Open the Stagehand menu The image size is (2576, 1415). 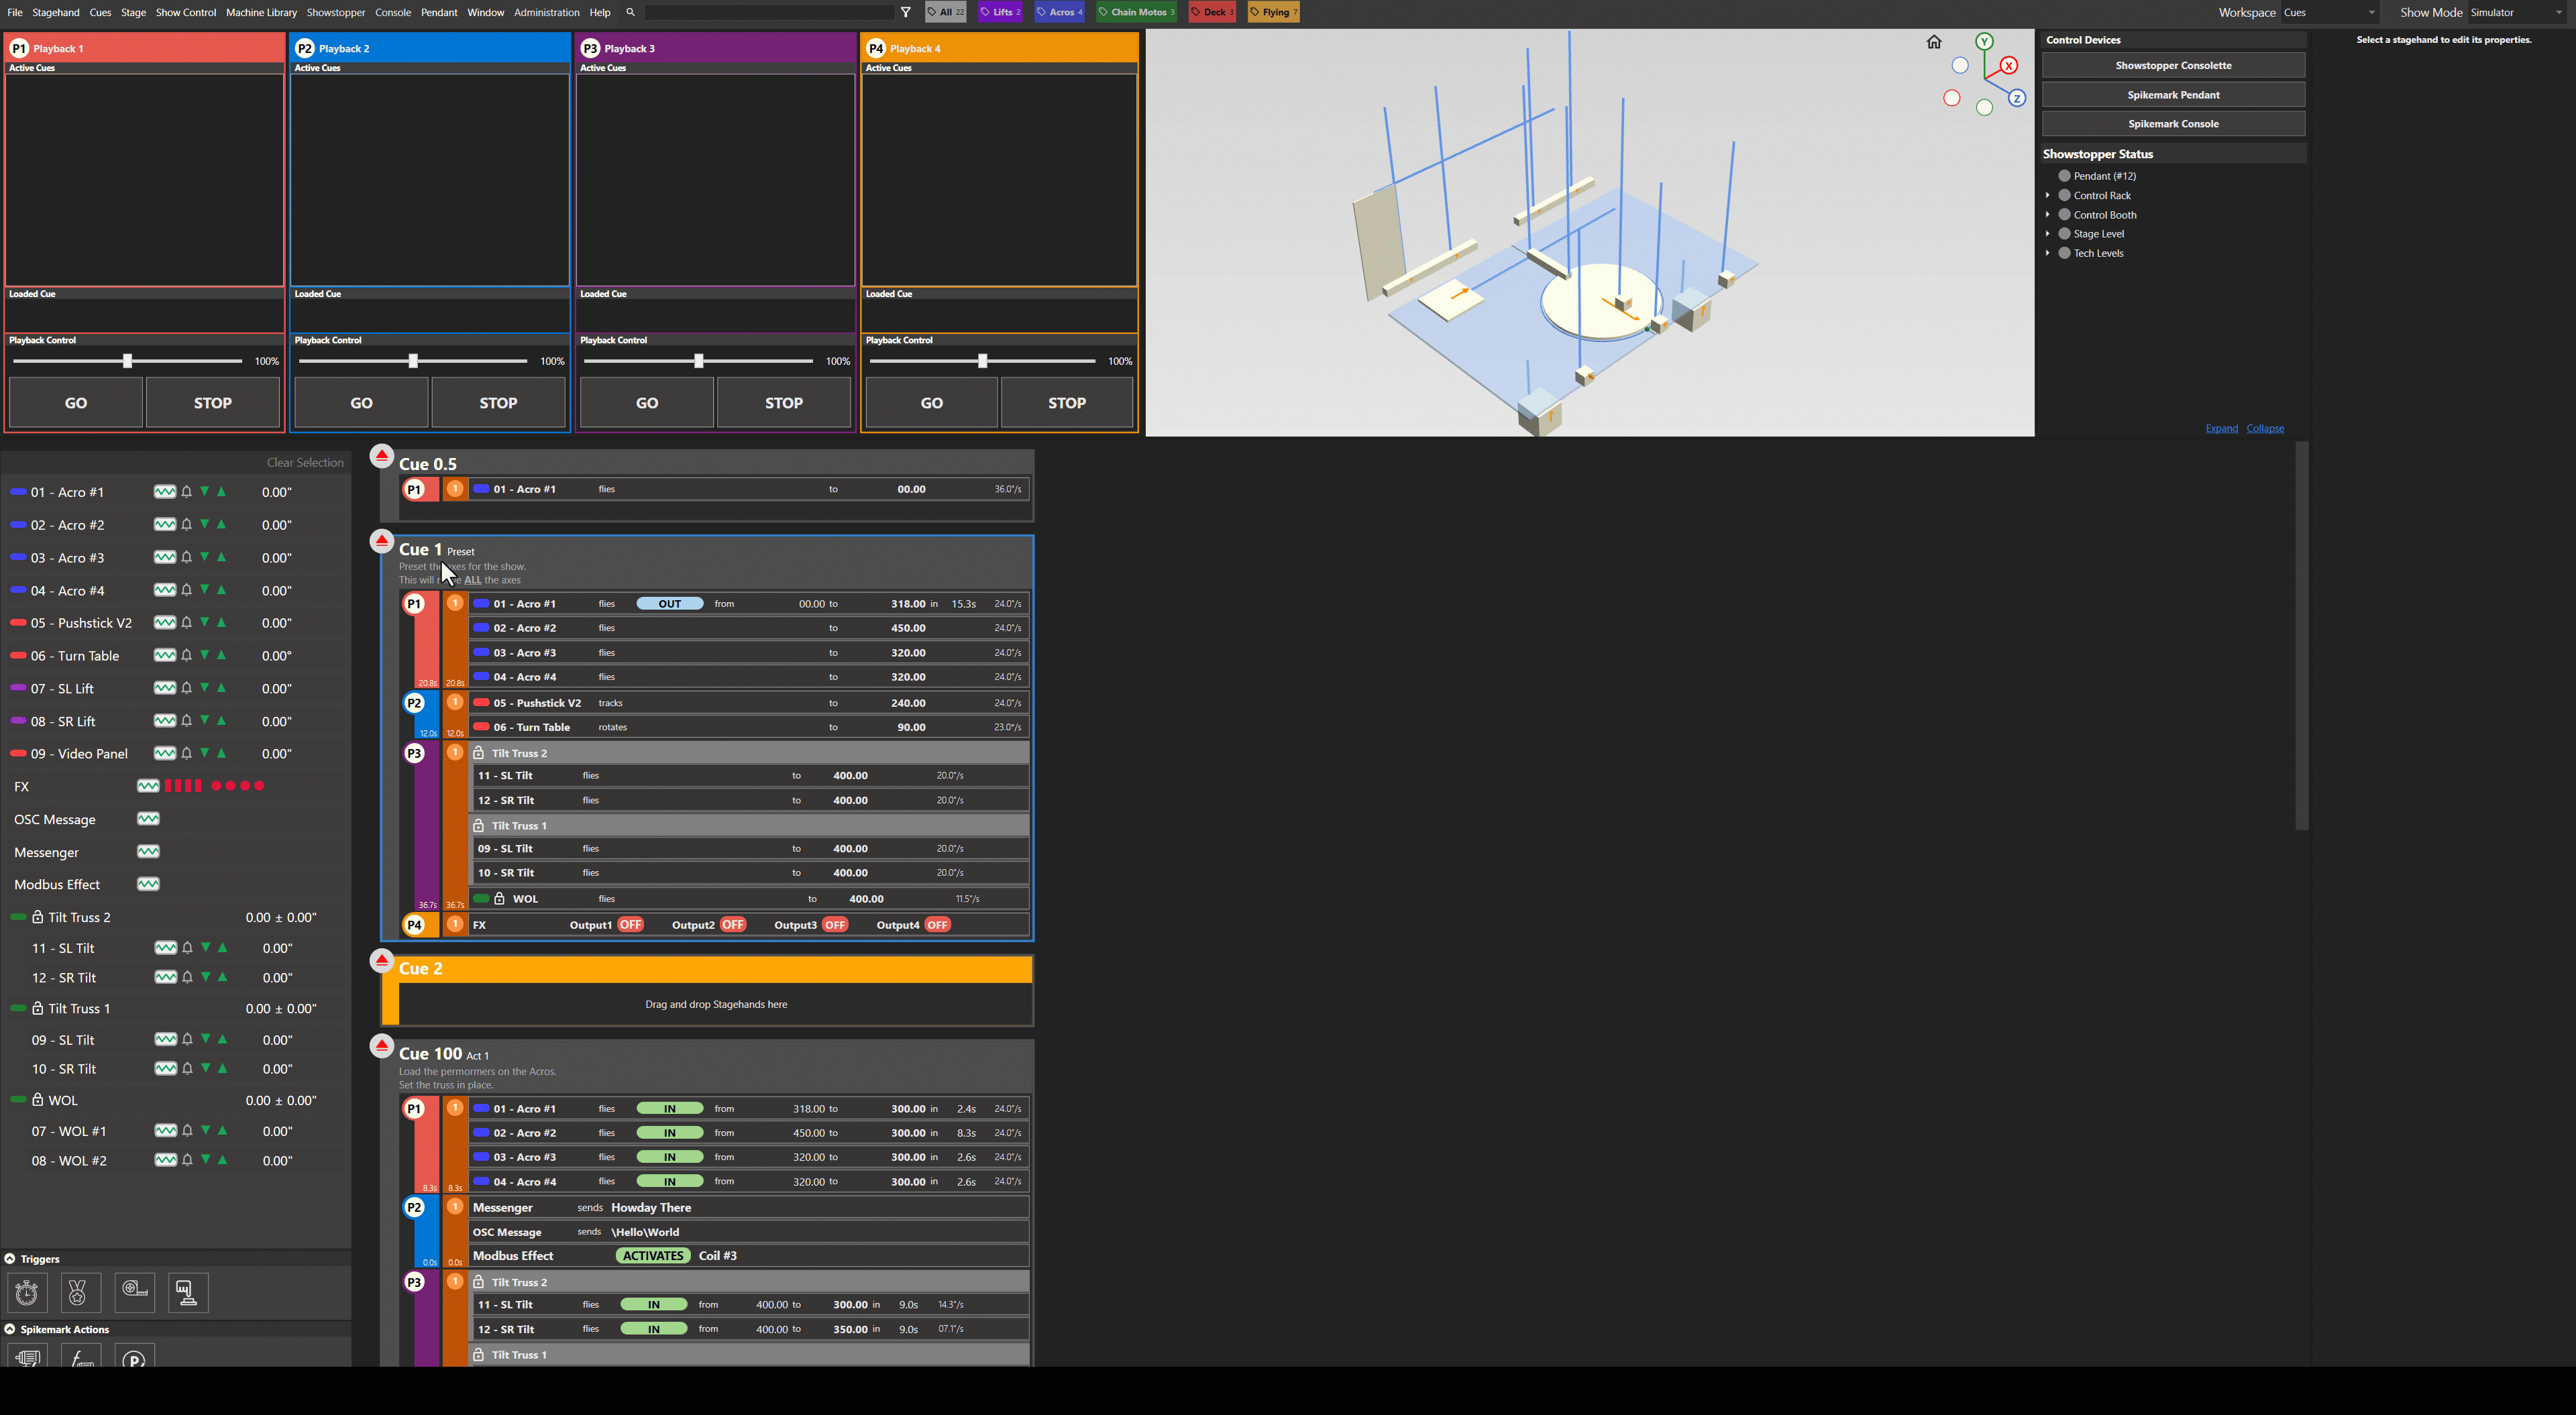(55, 12)
